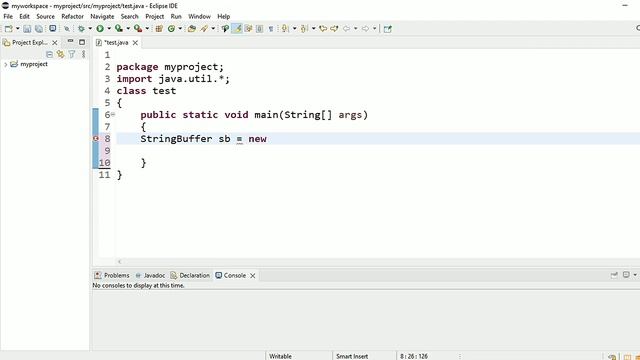Click the error marker on line 8
The width and height of the screenshot is (640, 360).
click(96, 139)
